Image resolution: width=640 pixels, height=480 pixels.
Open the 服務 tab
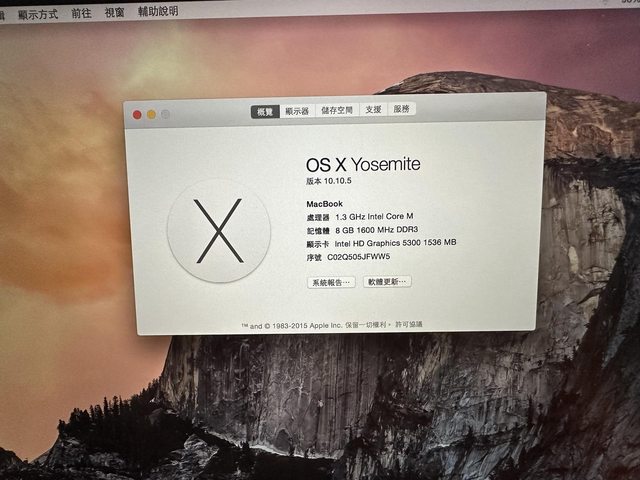point(401,109)
